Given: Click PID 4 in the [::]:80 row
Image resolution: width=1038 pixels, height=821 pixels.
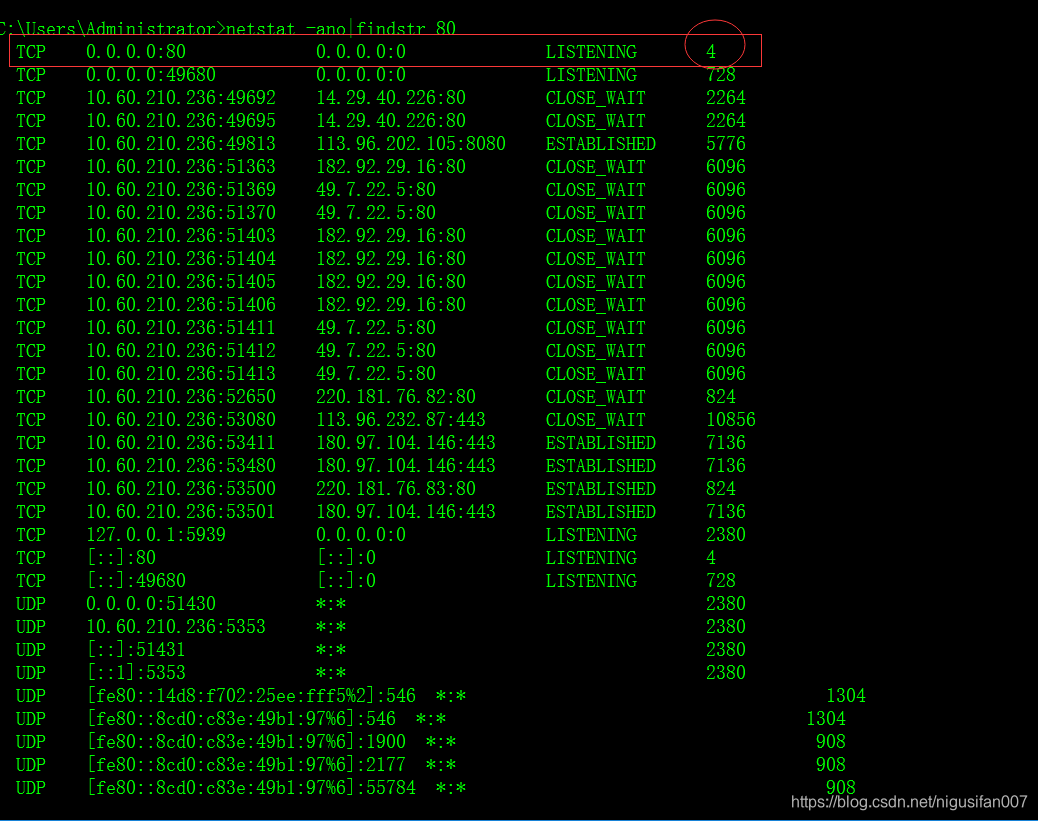Looking at the screenshot, I should 711,557.
